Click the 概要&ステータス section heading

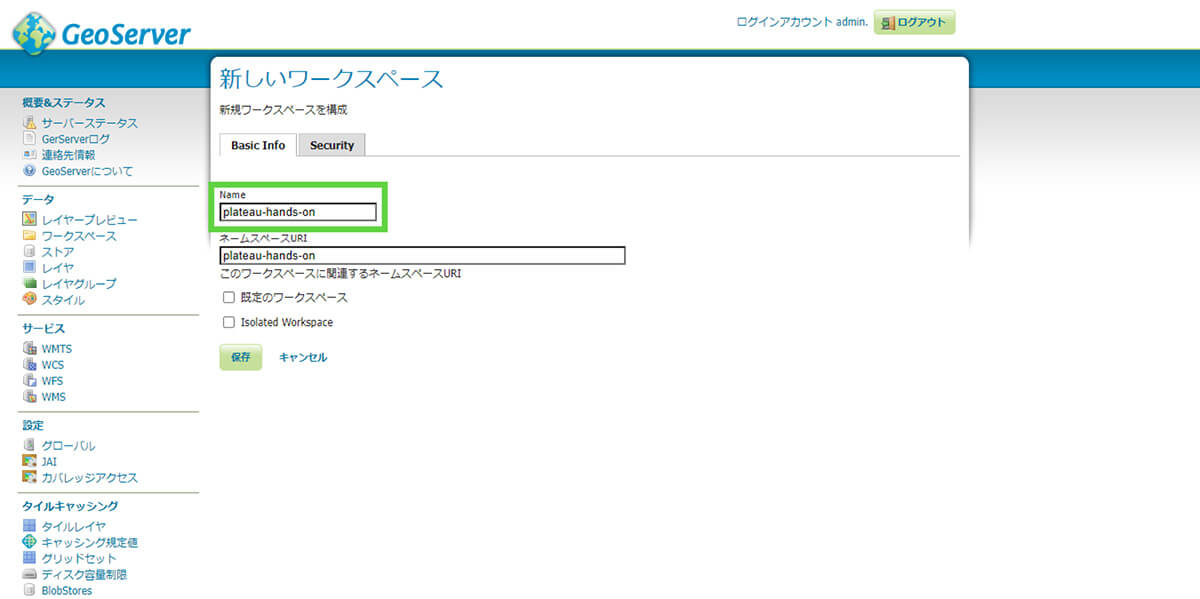(x=64, y=103)
